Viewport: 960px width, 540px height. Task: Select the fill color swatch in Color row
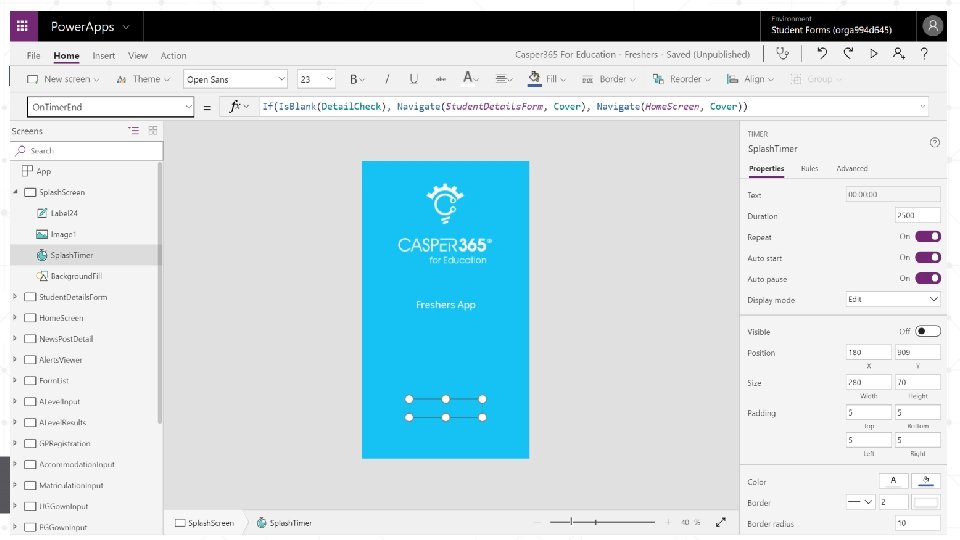click(926, 481)
